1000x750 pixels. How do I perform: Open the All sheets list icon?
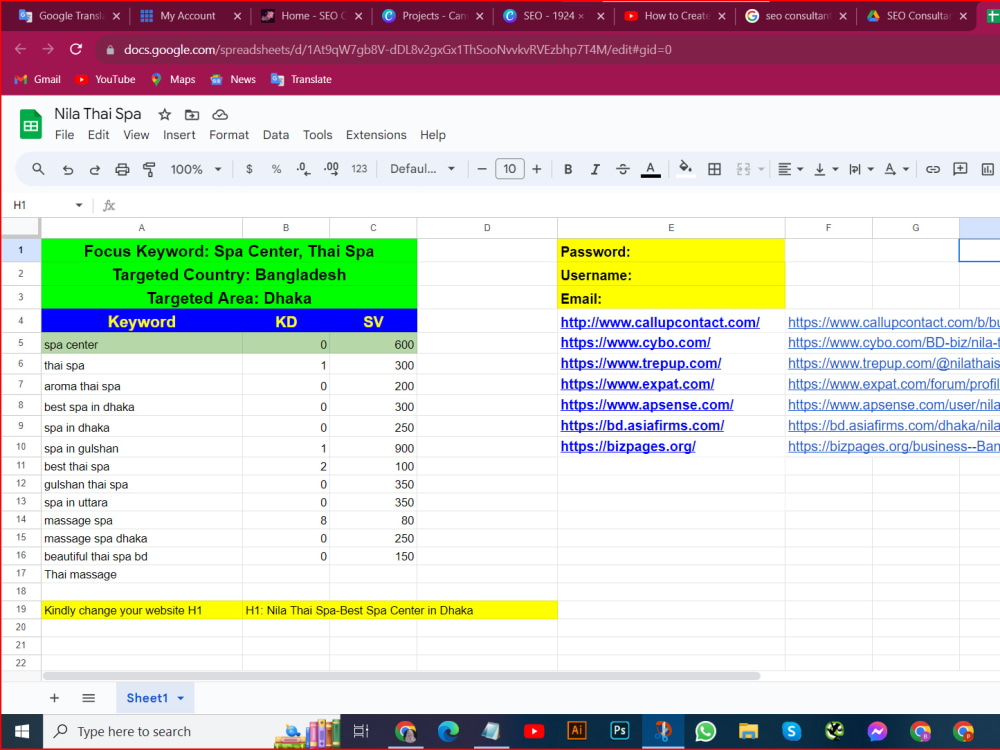(x=89, y=698)
